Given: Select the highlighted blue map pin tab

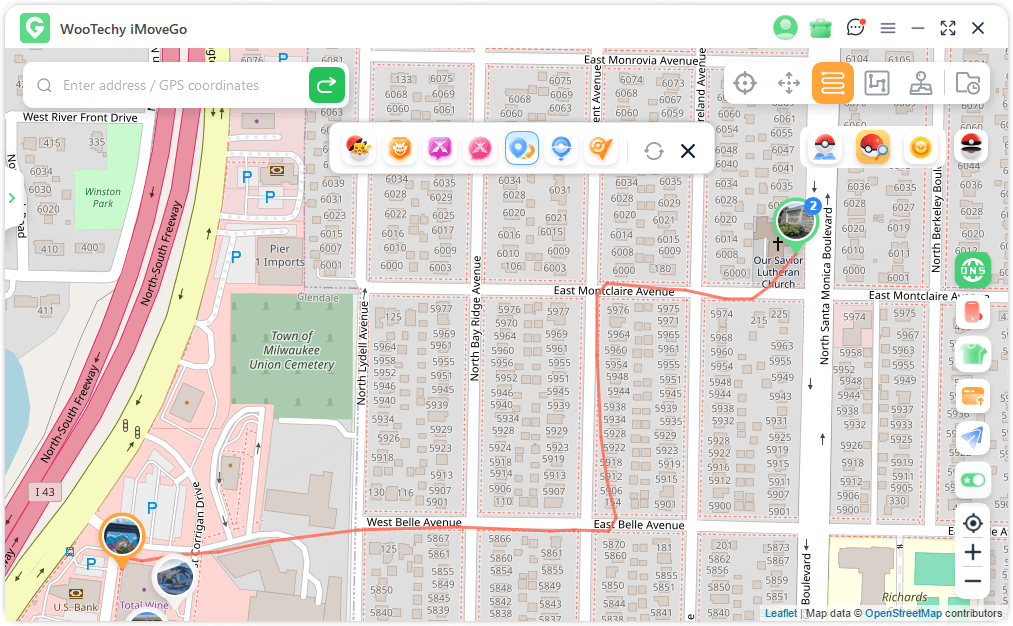Looking at the screenshot, I should pos(522,150).
